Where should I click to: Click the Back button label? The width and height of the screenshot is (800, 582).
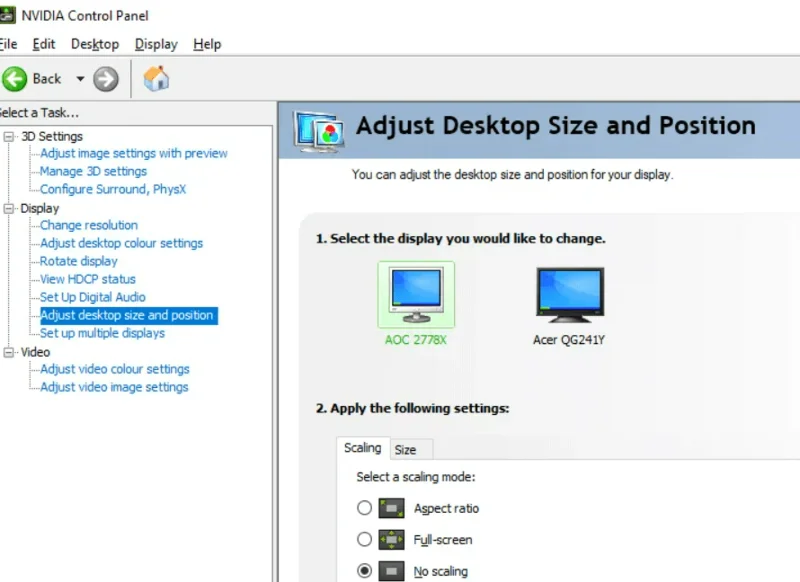click(x=47, y=79)
